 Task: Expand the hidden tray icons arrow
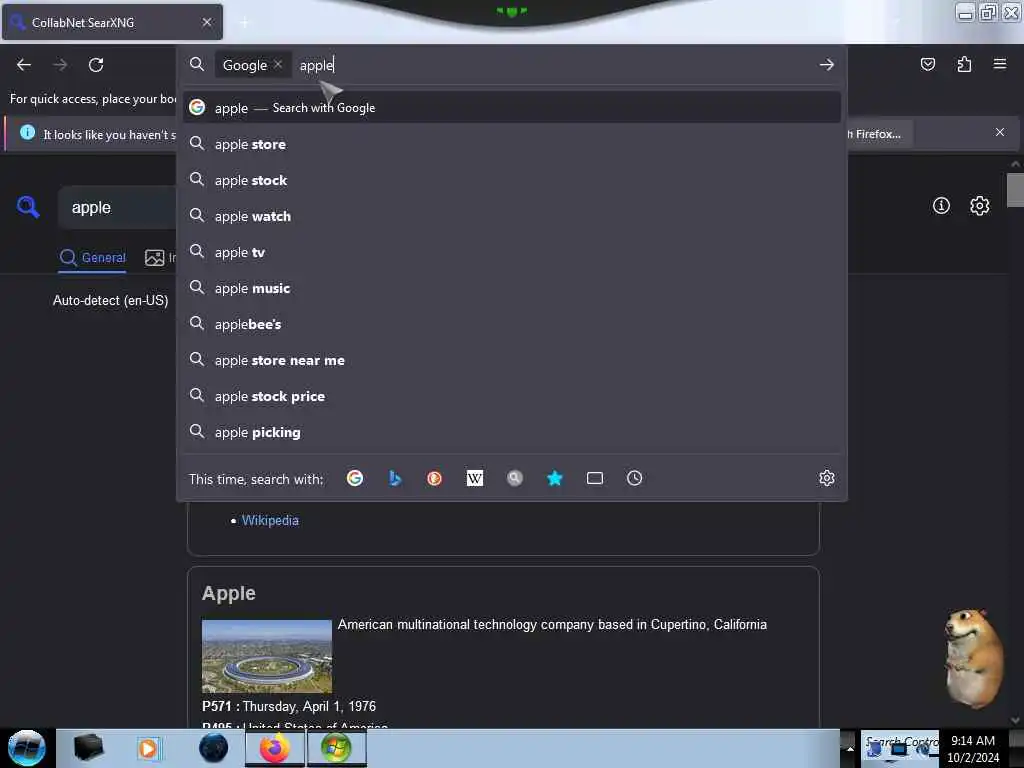pyautogui.click(x=850, y=748)
